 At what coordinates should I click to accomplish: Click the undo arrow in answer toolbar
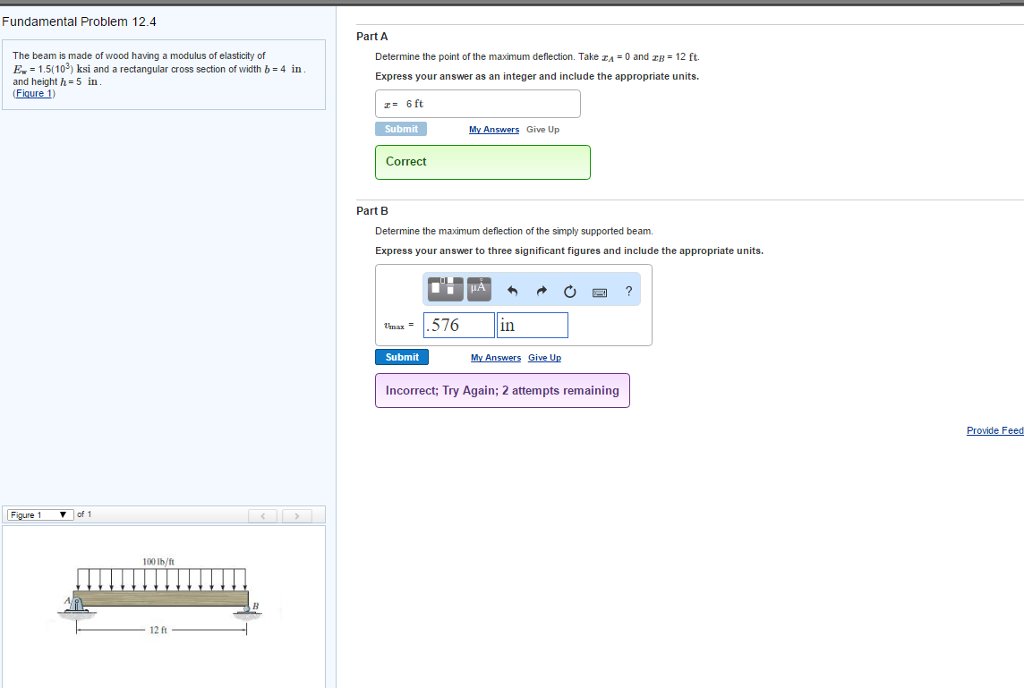(513, 292)
